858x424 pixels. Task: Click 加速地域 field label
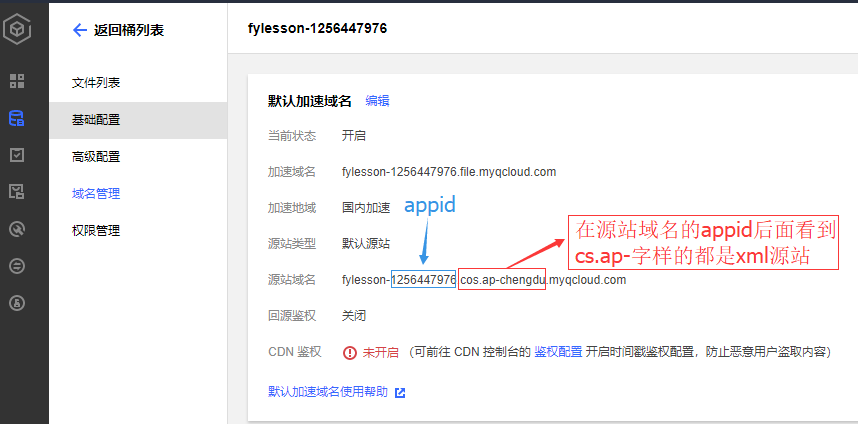(x=292, y=208)
